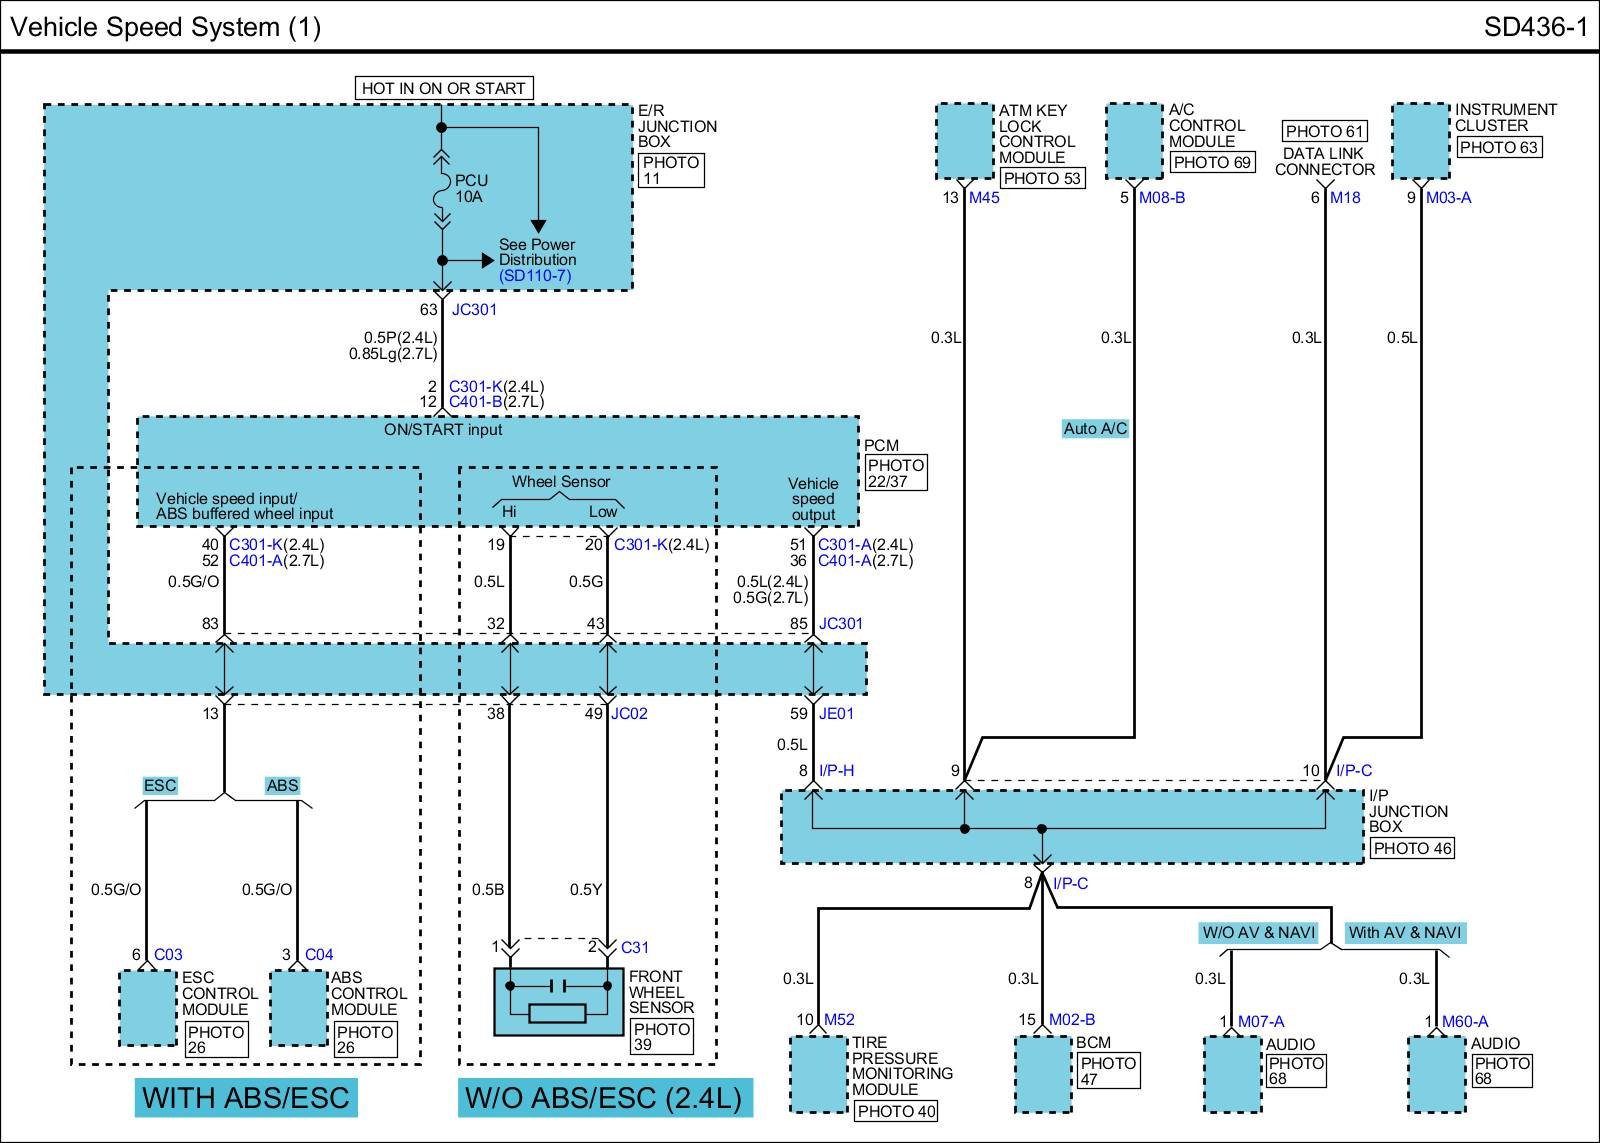Open PHOTO 53 for ATM key lock module

(x=1042, y=178)
